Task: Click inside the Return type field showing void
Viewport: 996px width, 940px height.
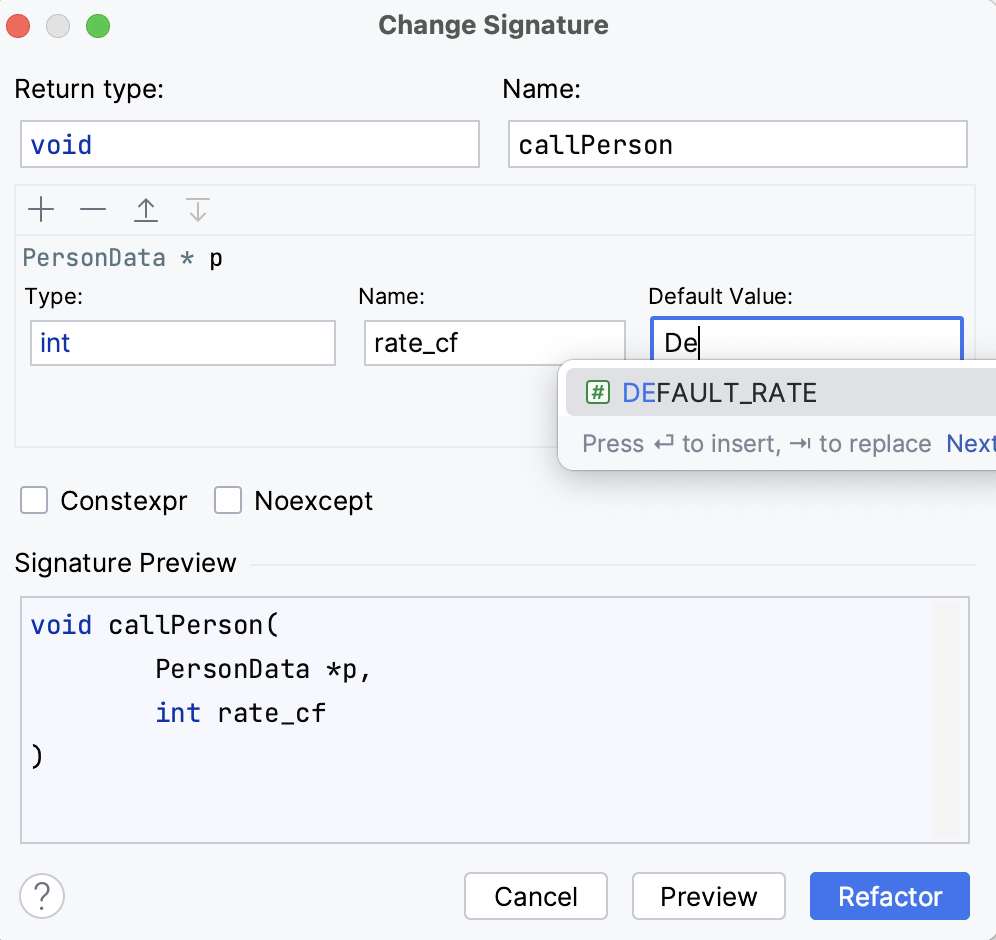Action: (x=248, y=143)
